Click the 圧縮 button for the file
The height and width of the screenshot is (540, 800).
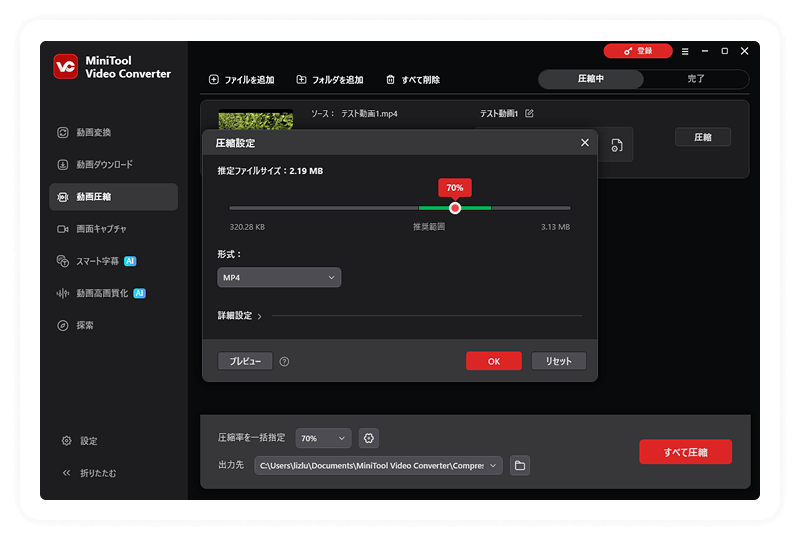point(703,137)
